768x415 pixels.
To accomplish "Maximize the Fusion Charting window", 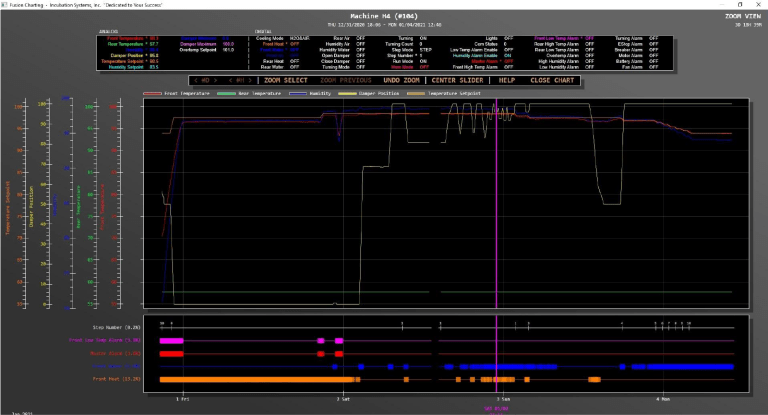I will coord(739,4).
